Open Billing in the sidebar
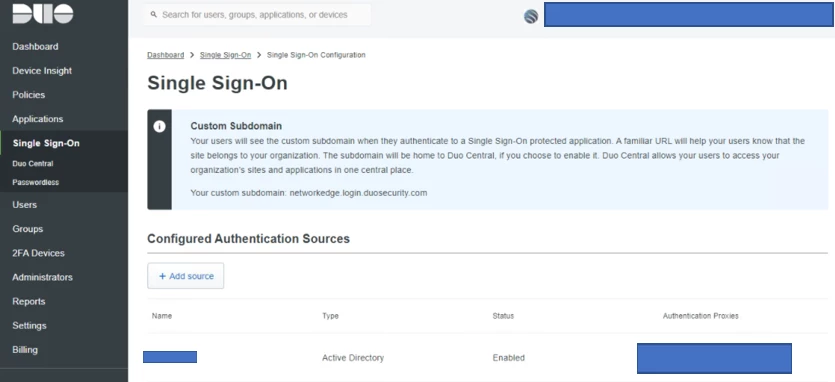835x382 pixels. coord(25,350)
